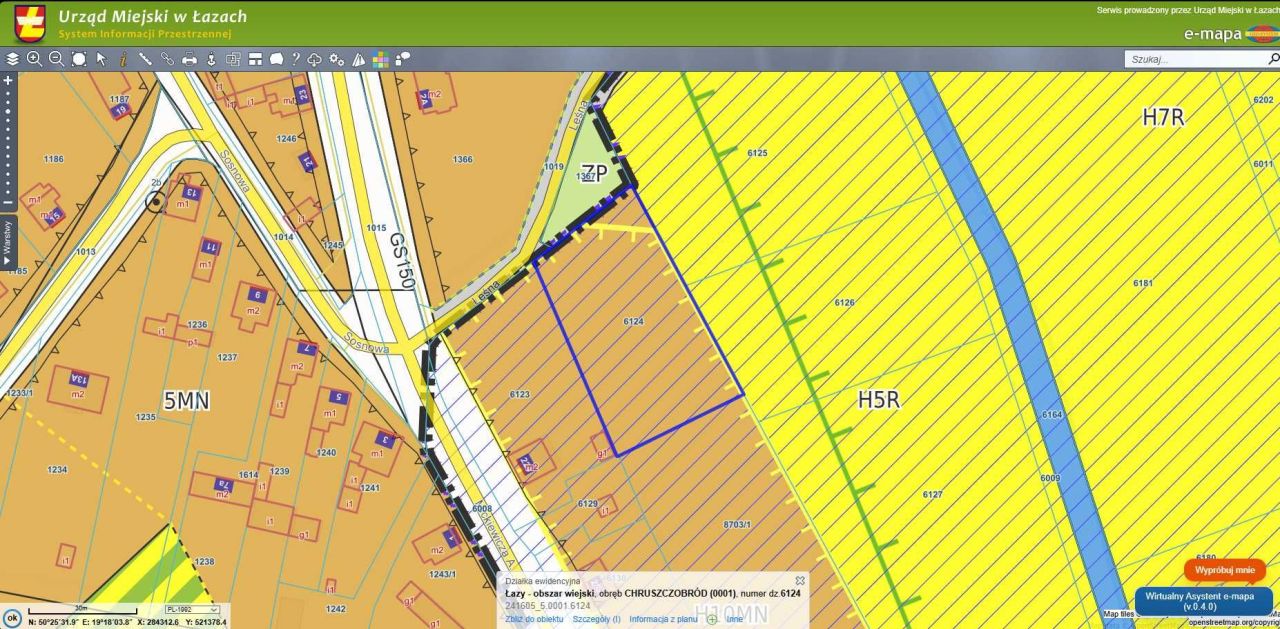
Task: Click parcel label 6181 on map
Action: [1143, 283]
